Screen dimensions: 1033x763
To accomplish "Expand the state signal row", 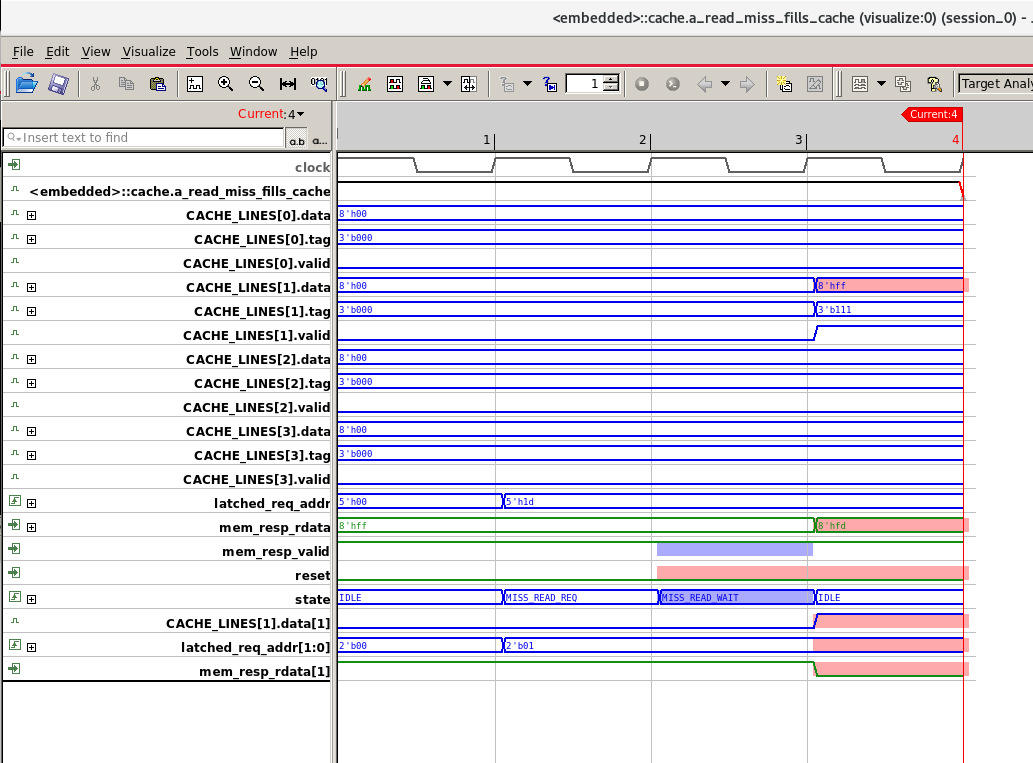I will (32, 600).
